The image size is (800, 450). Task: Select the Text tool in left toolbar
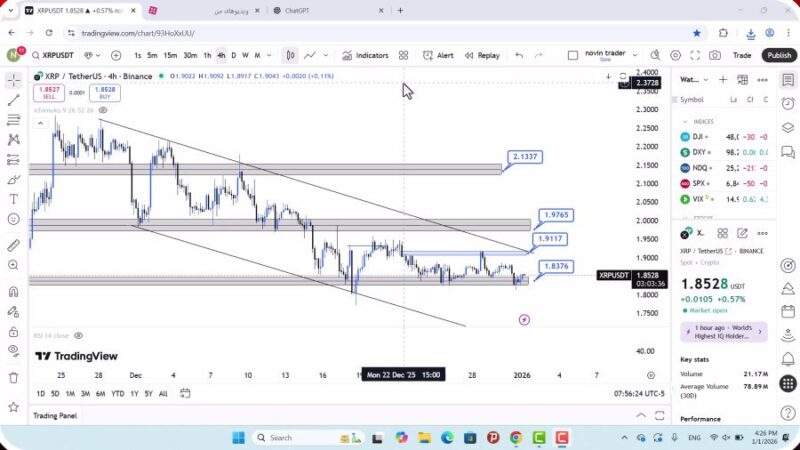click(14, 199)
